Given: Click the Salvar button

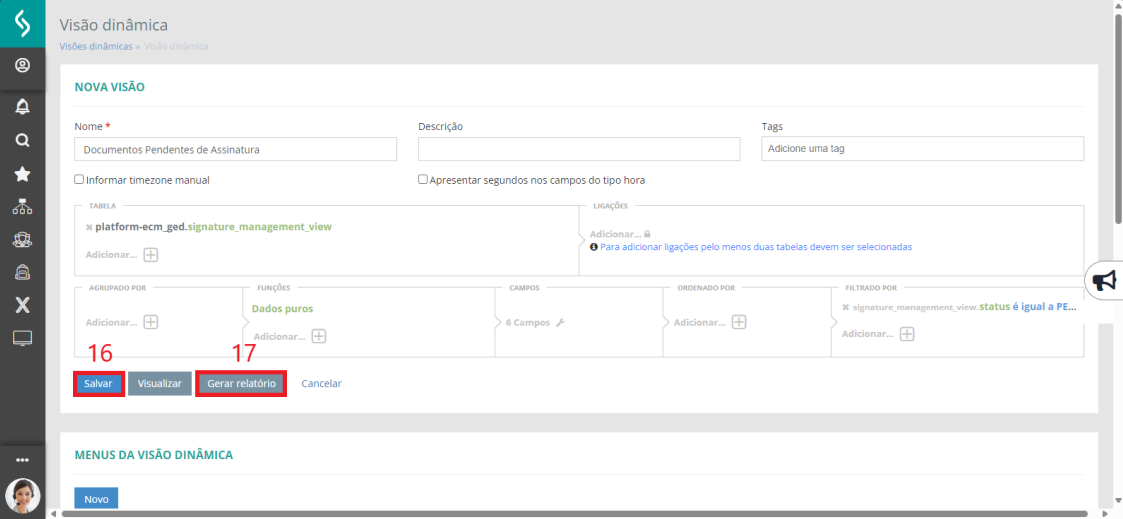Looking at the screenshot, I should tap(98, 383).
